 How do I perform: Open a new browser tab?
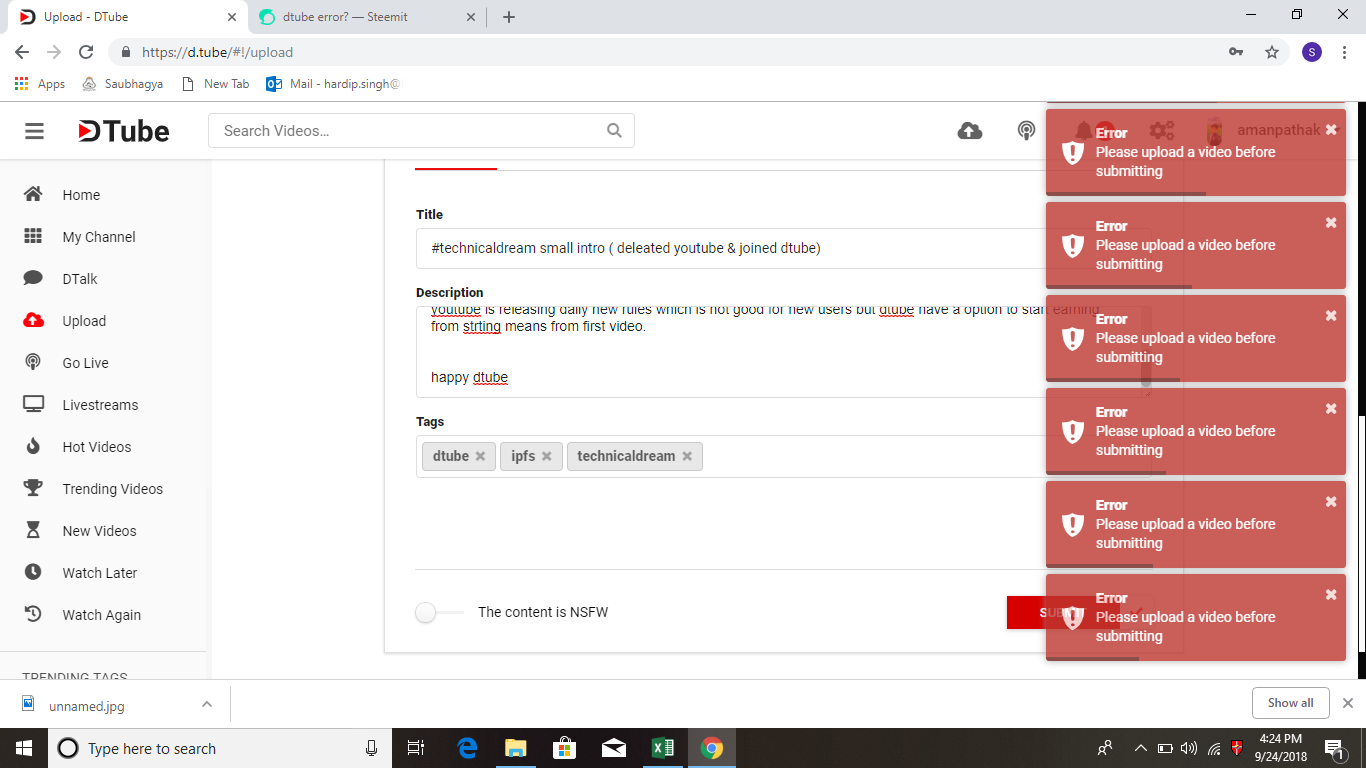(x=510, y=16)
